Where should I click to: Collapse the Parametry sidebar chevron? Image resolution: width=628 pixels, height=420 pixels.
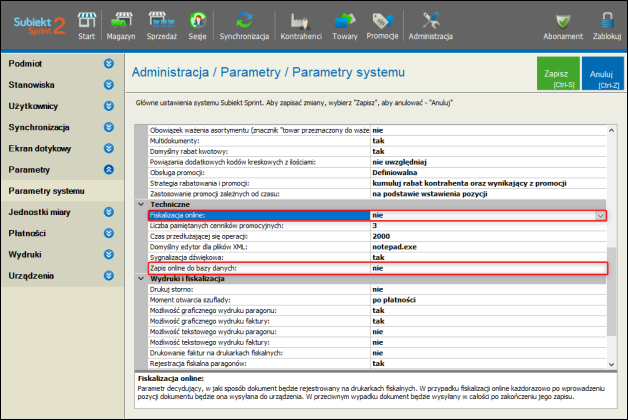tap(109, 169)
